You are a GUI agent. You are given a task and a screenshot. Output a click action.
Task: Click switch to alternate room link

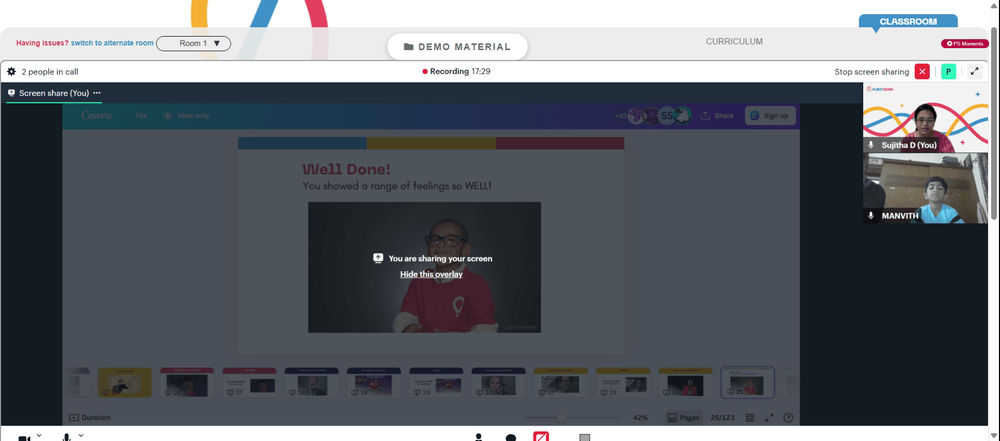tap(112, 43)
